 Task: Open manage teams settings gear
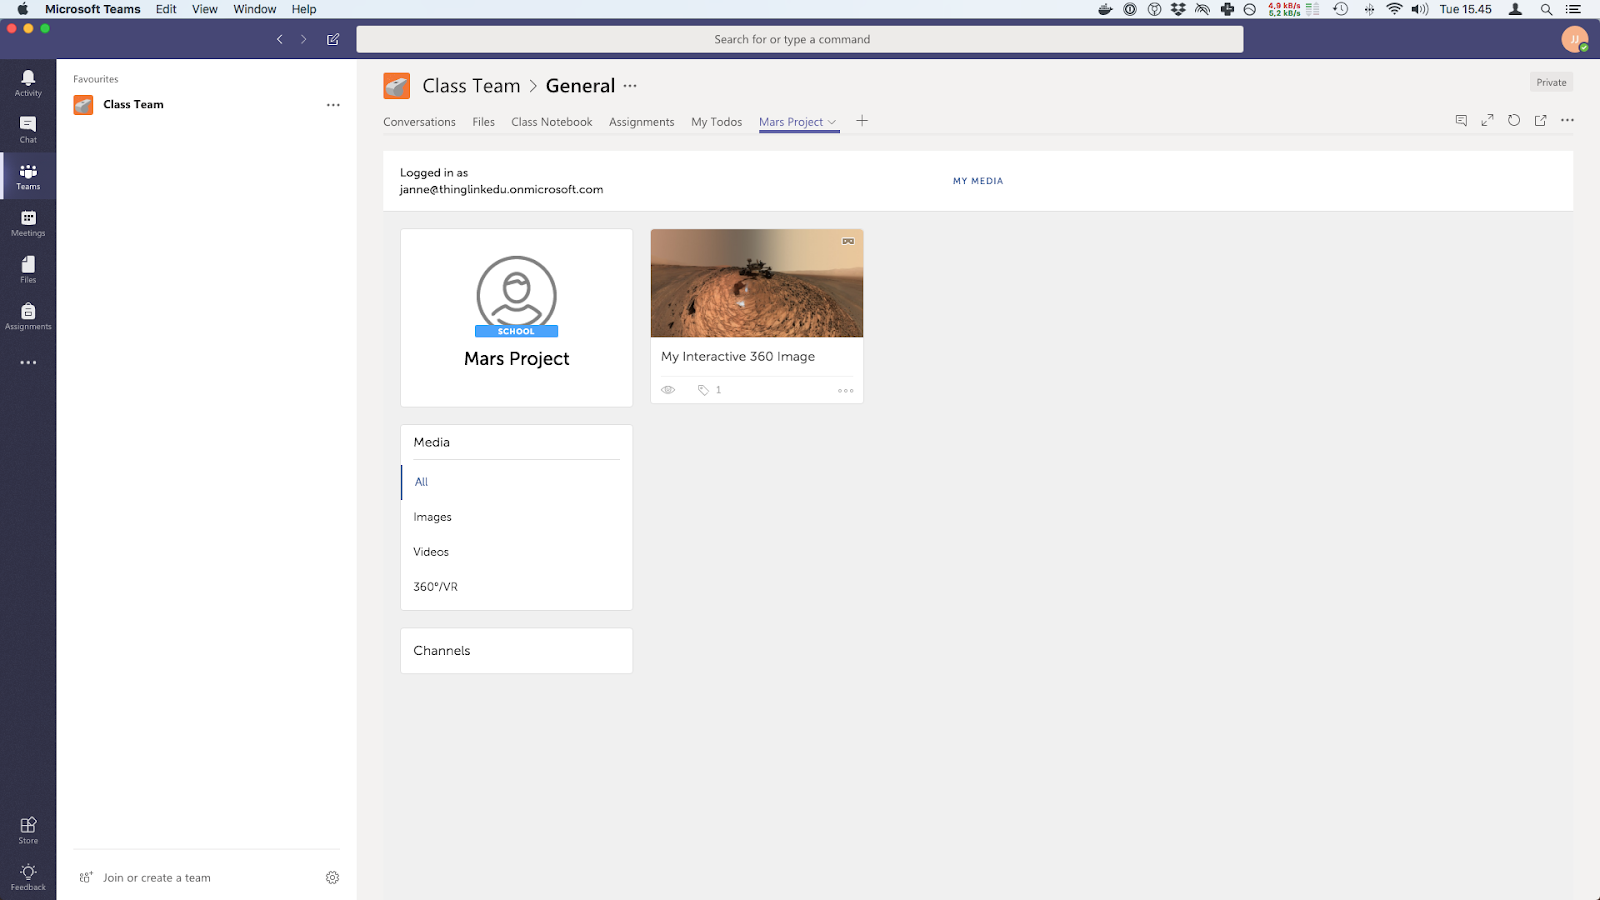333,877
